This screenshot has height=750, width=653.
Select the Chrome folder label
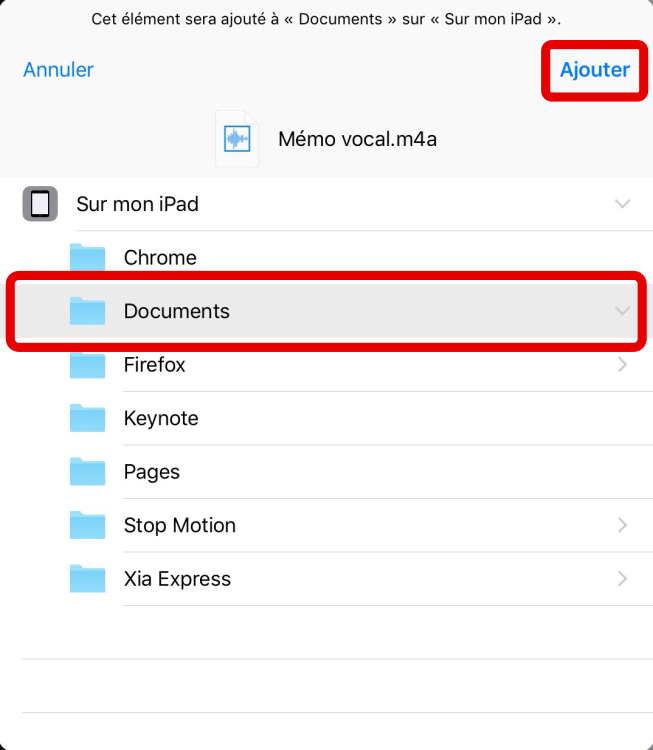coord(160,258)
